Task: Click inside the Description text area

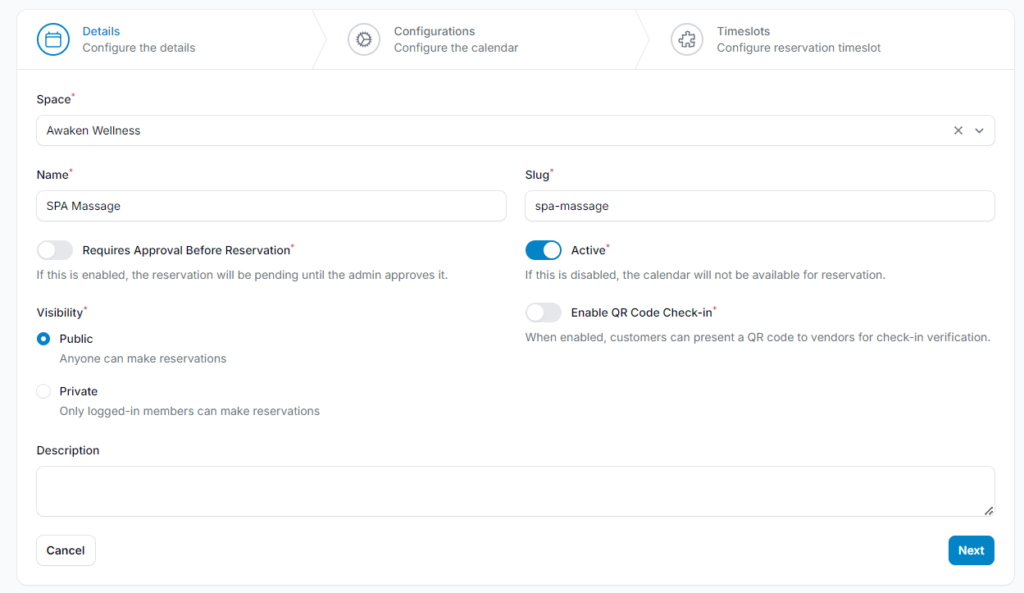Action: pyautogui.click(x=515, y=491)
